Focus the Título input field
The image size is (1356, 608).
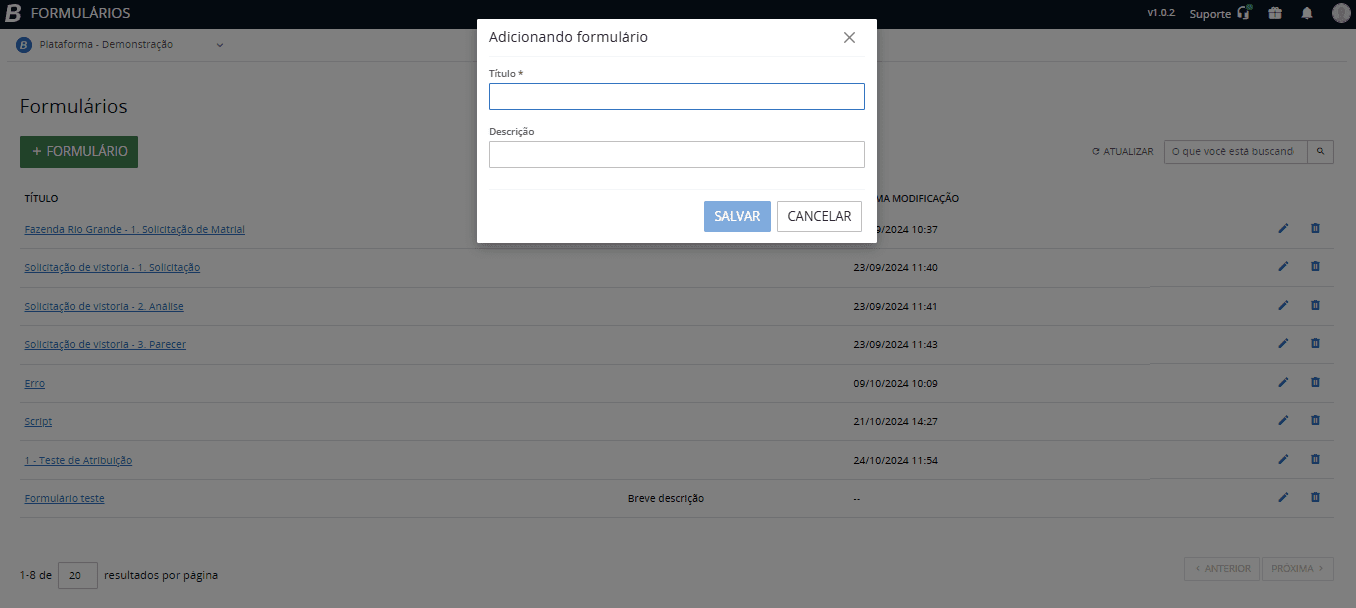click(x=676, y=96)
